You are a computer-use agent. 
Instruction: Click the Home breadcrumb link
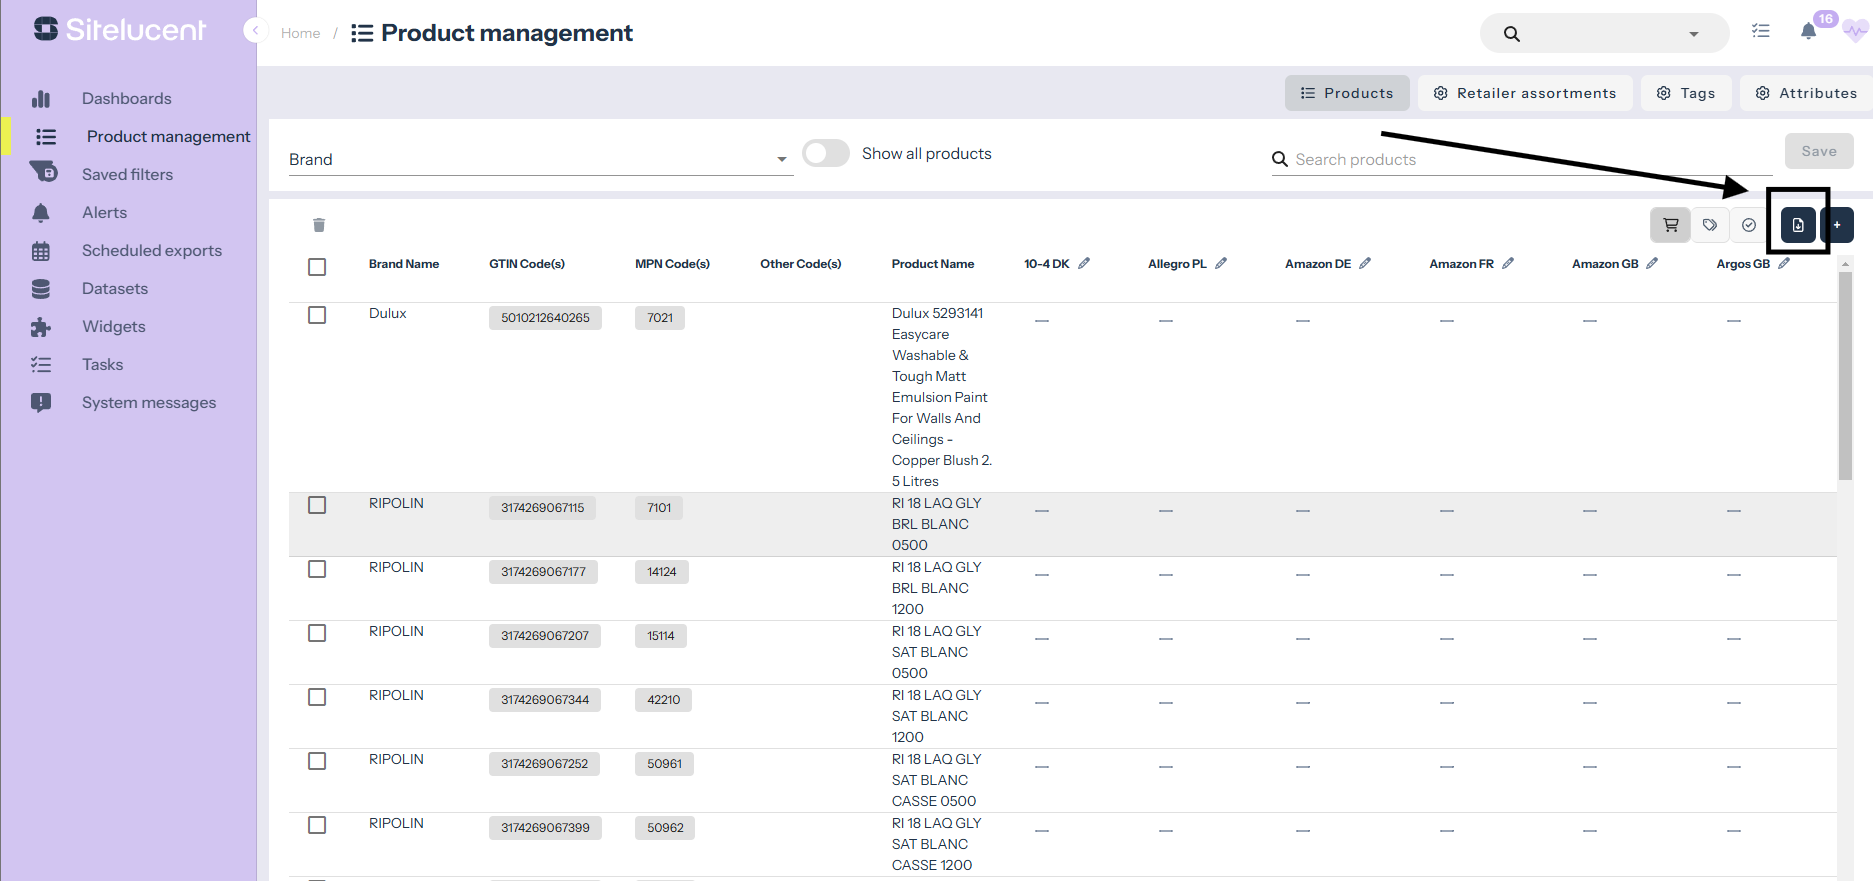click(x=300, y=33)
